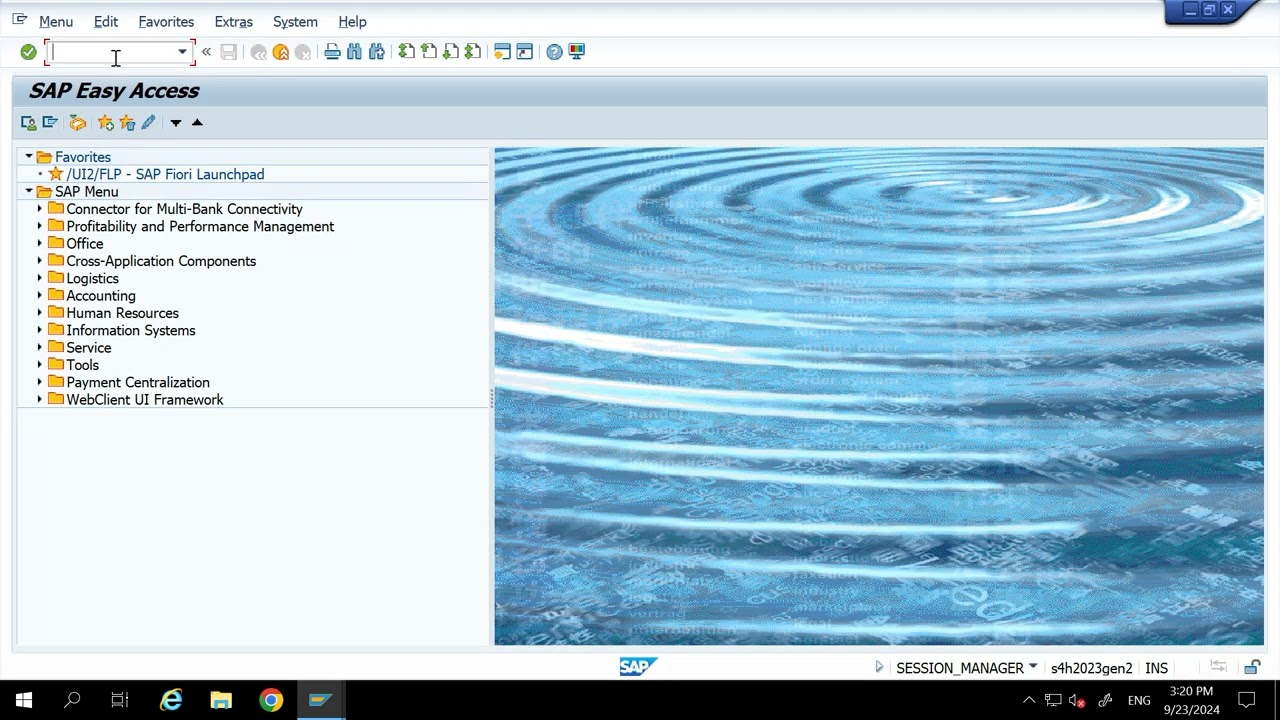Collapse the command field with double-chevron icon
The height and width of the screenshot is (720, 1280).
point(206,52)
